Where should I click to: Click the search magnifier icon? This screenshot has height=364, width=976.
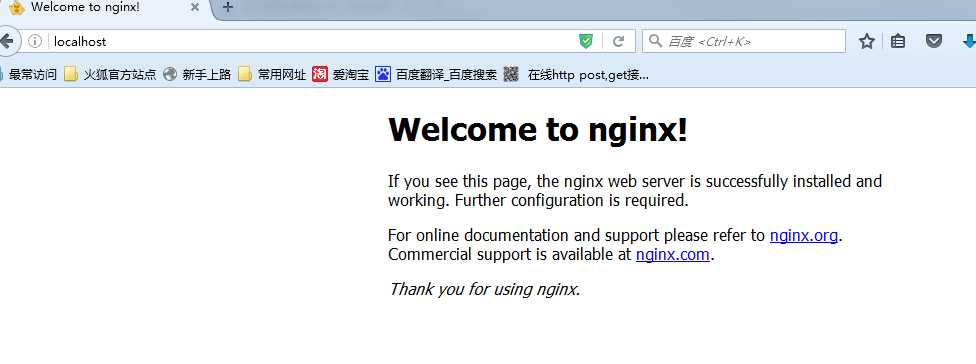tap(655, 41)
